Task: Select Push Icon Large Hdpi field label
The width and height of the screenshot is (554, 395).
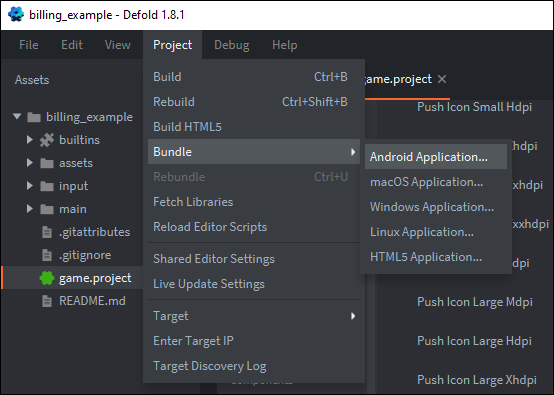Action: pos(474,341)
